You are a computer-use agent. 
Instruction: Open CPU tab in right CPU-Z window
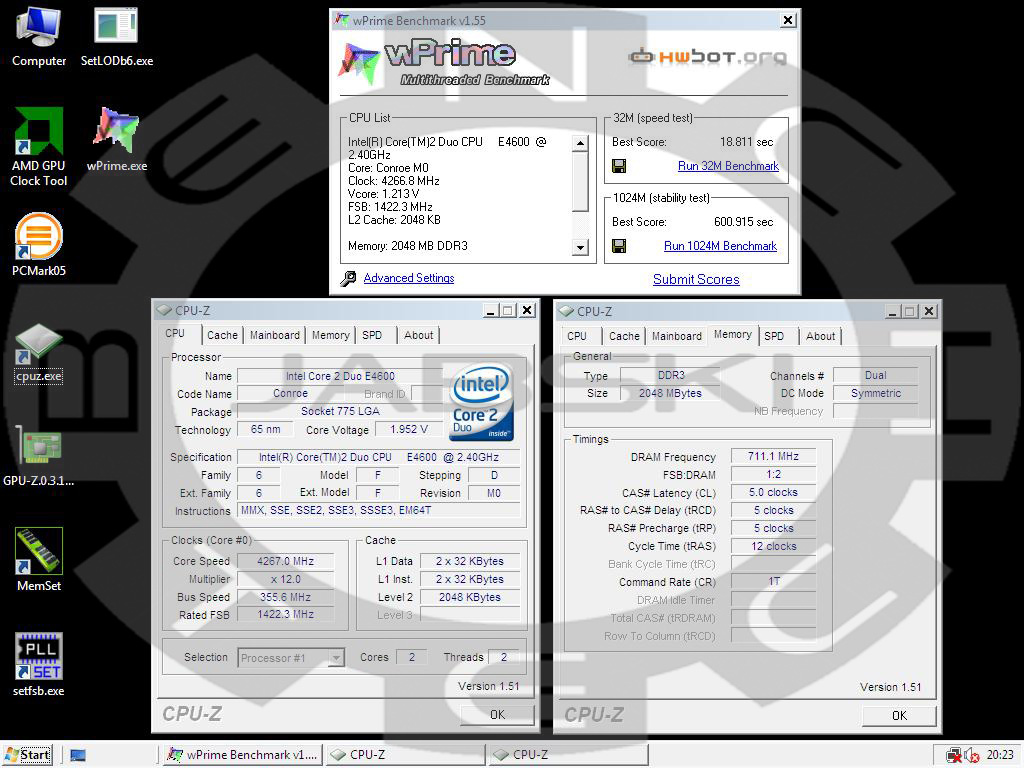[577, 336]
